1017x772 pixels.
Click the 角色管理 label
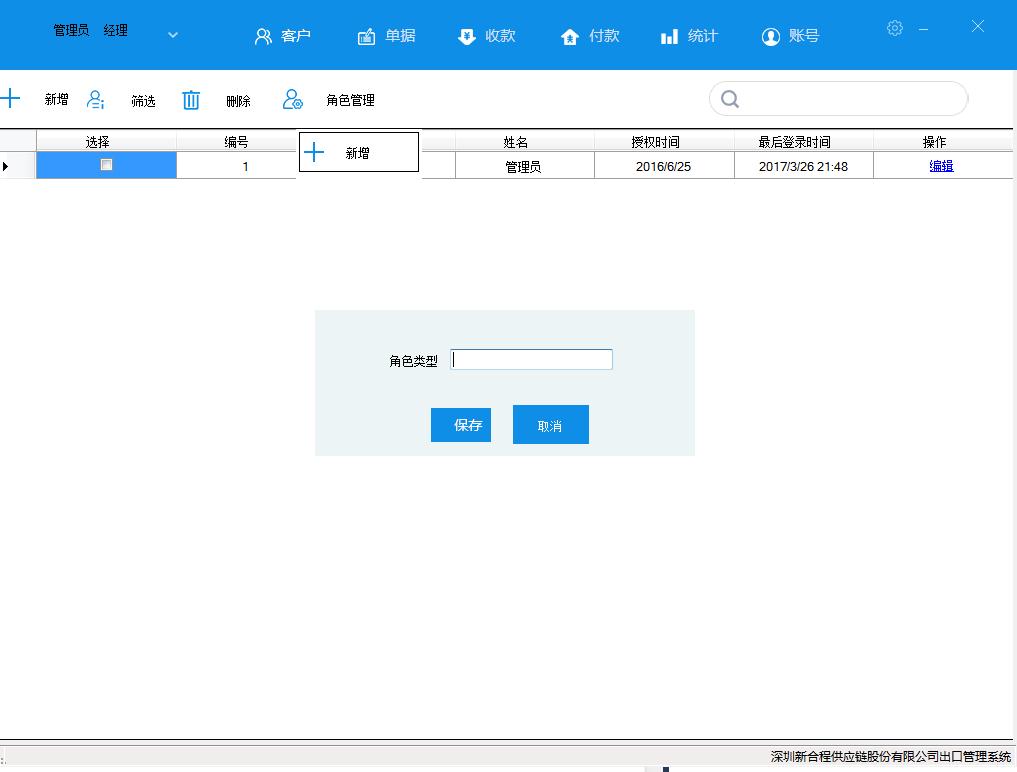pyautogui.click(x=350, y=100)
